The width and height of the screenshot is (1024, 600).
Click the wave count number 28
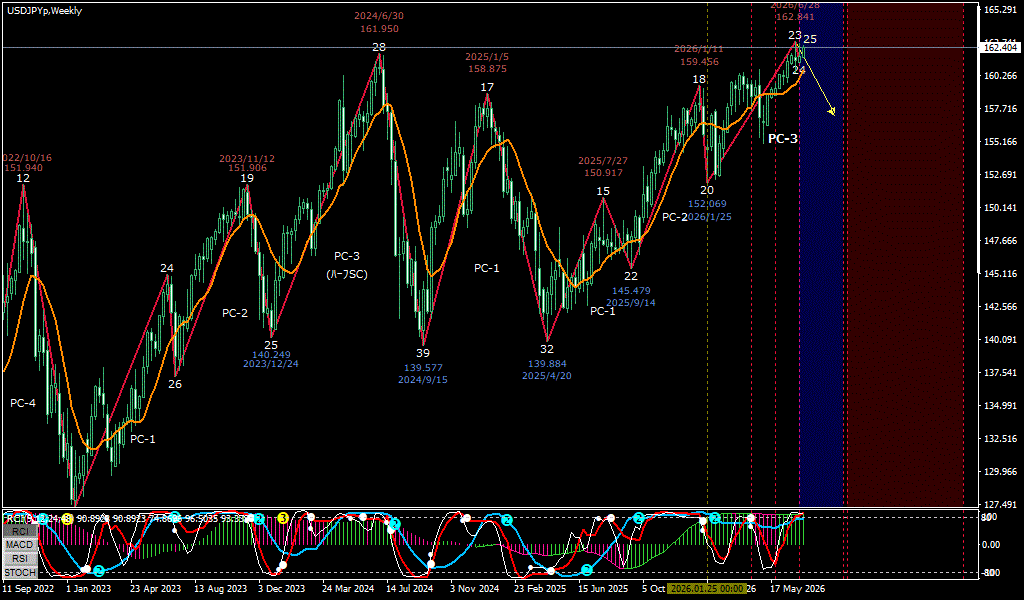point(379,47)
